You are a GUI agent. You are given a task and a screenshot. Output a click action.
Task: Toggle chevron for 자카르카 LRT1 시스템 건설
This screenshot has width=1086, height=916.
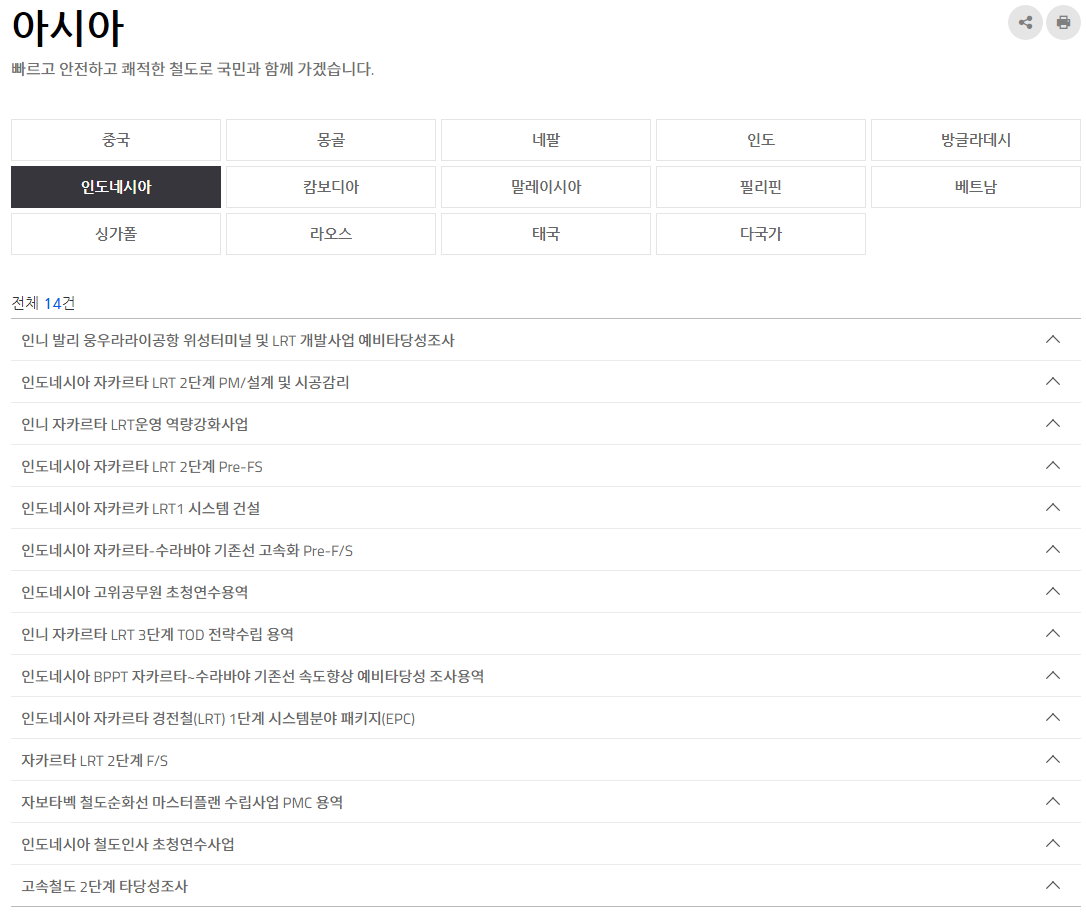point(1053,508)
